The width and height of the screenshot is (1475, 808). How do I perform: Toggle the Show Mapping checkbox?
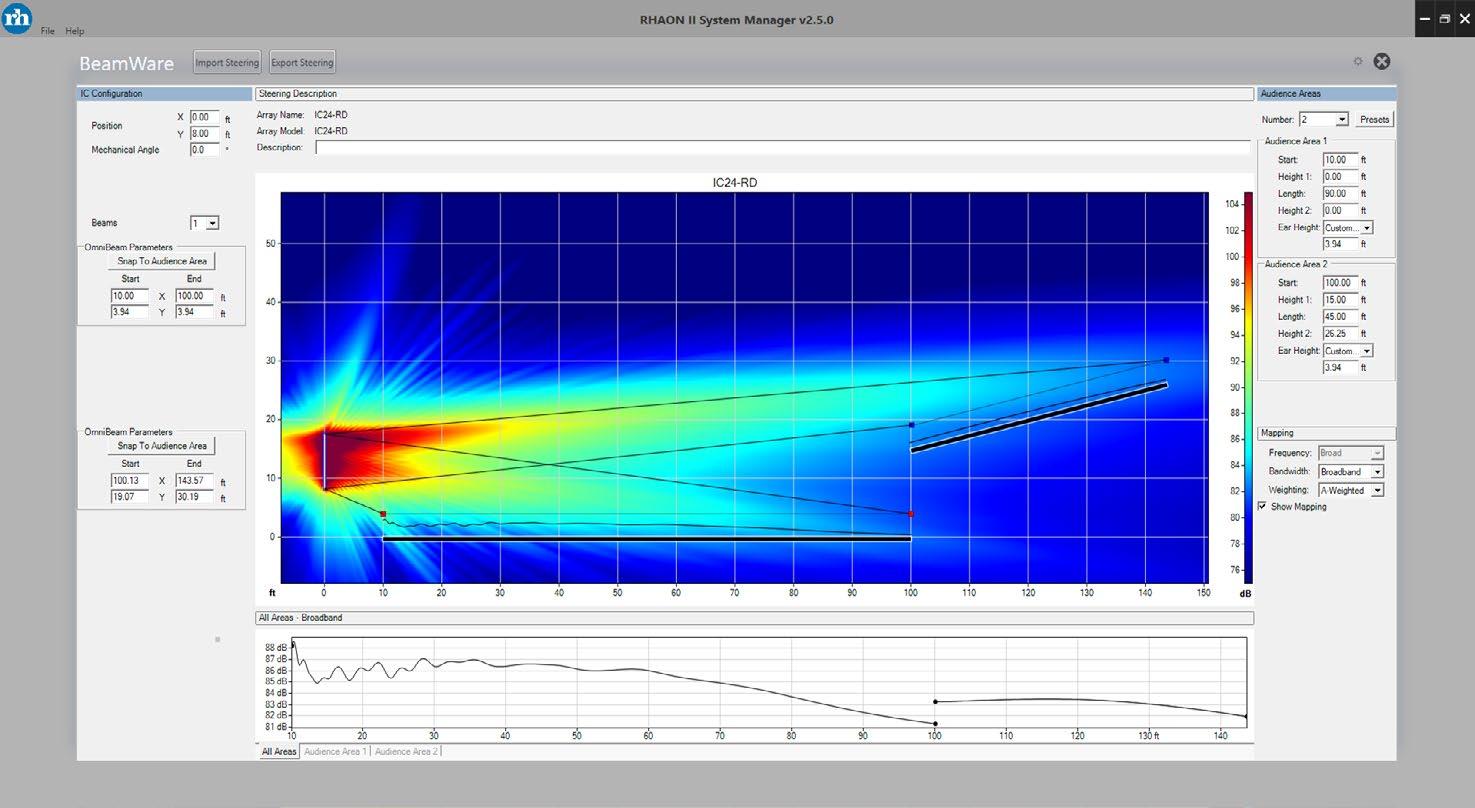coord(1263,507)
